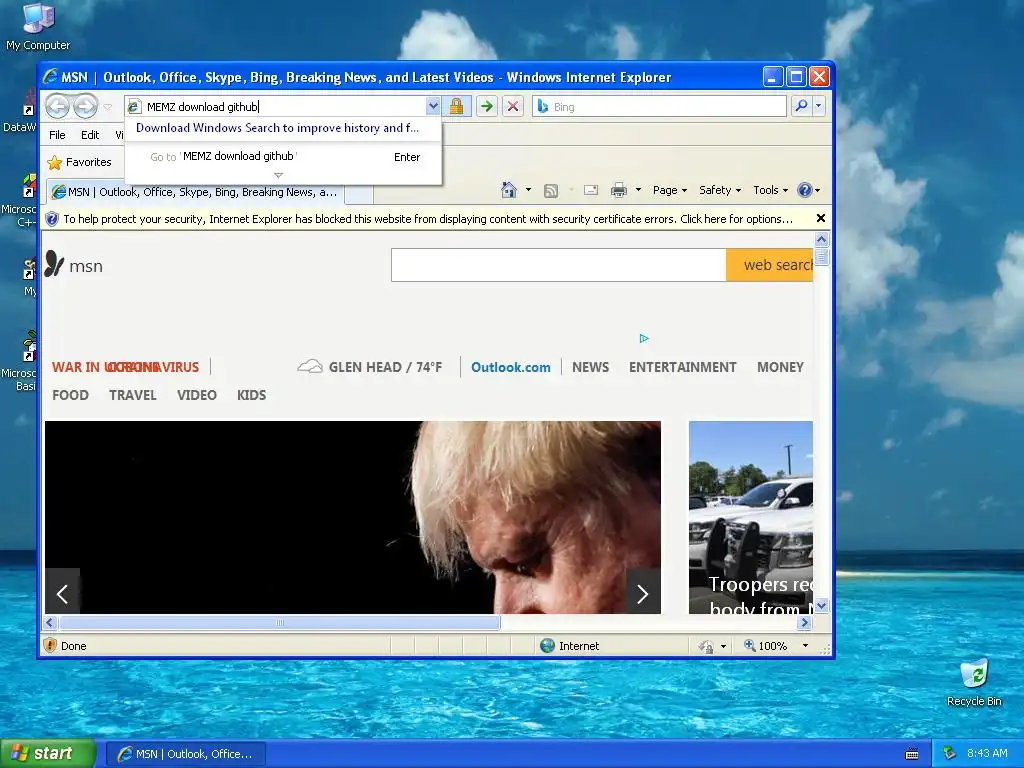Image resolution: width=1024 pixels, height=768 pixels.
Task: Open the NEWS section
Action: point(590,367)
